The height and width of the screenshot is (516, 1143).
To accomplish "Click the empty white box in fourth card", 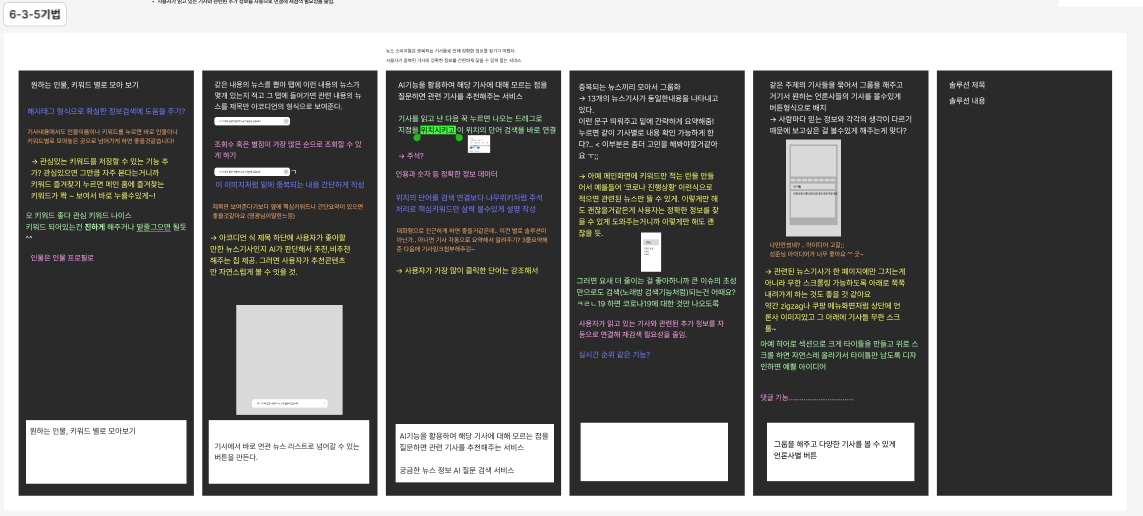I will 654,452.
